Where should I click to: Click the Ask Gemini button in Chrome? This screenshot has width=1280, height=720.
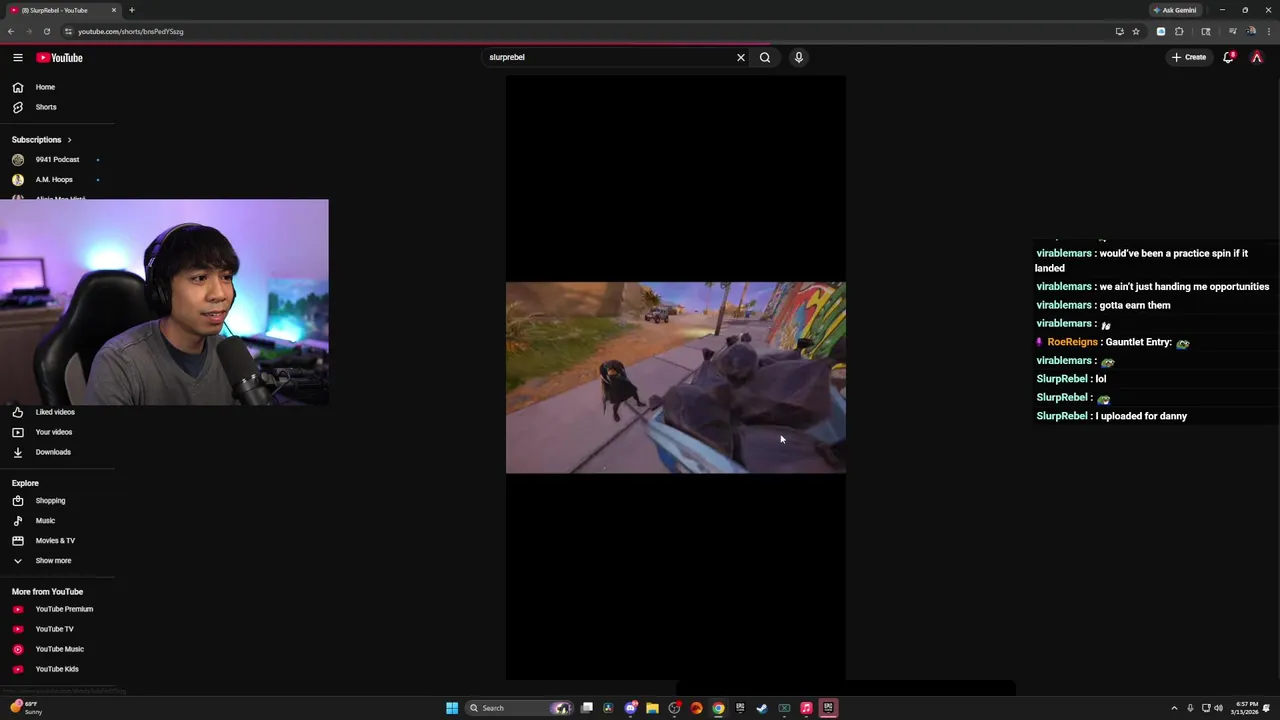1175,10
